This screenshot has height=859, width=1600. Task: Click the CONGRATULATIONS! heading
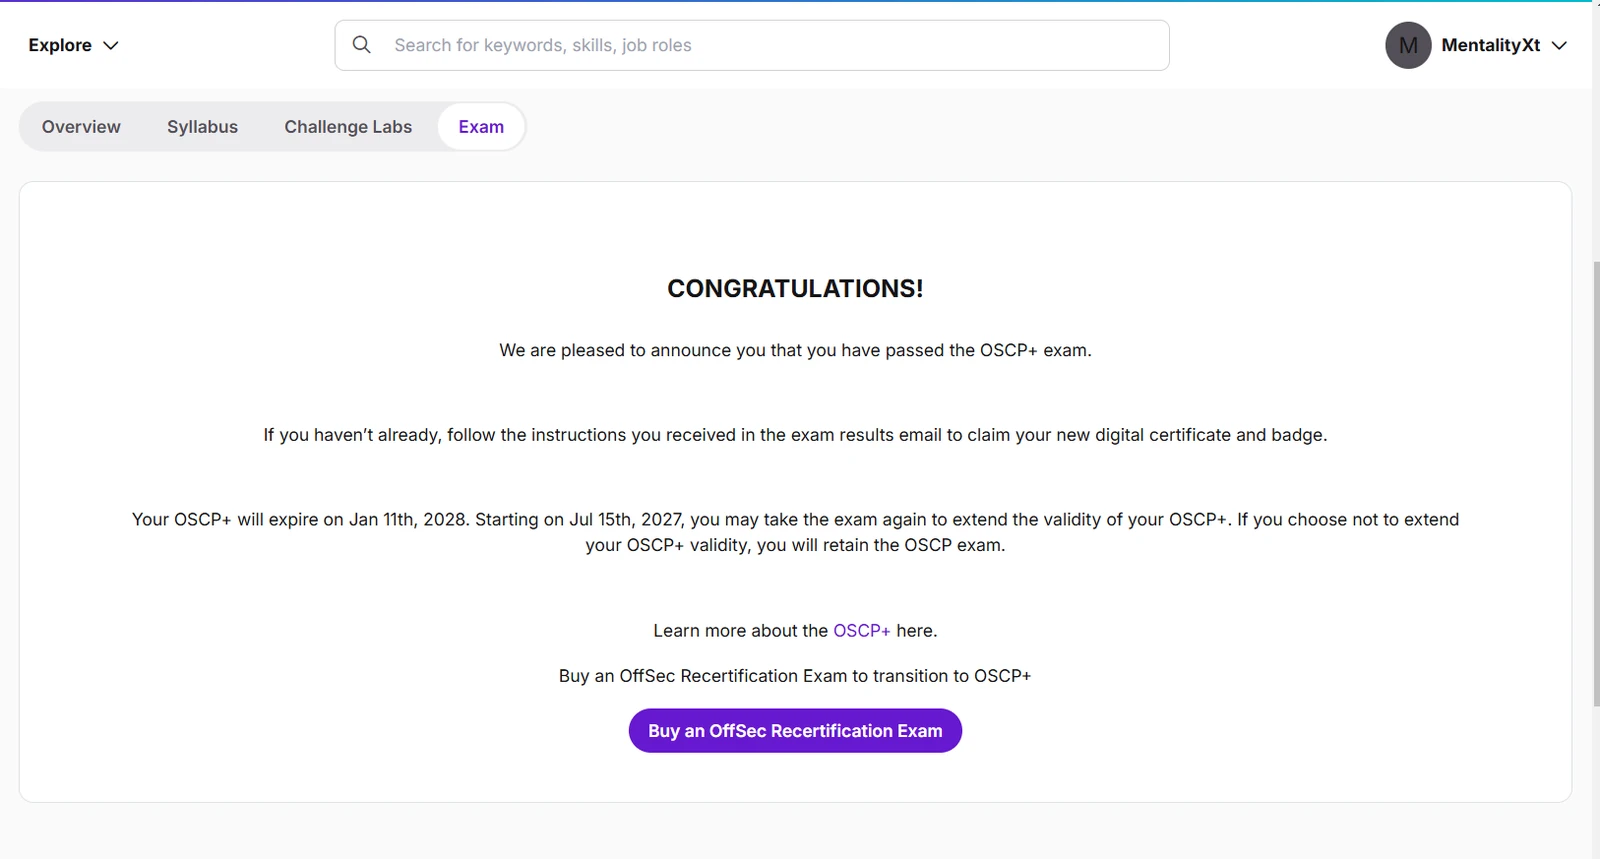(x=795, y=289)
